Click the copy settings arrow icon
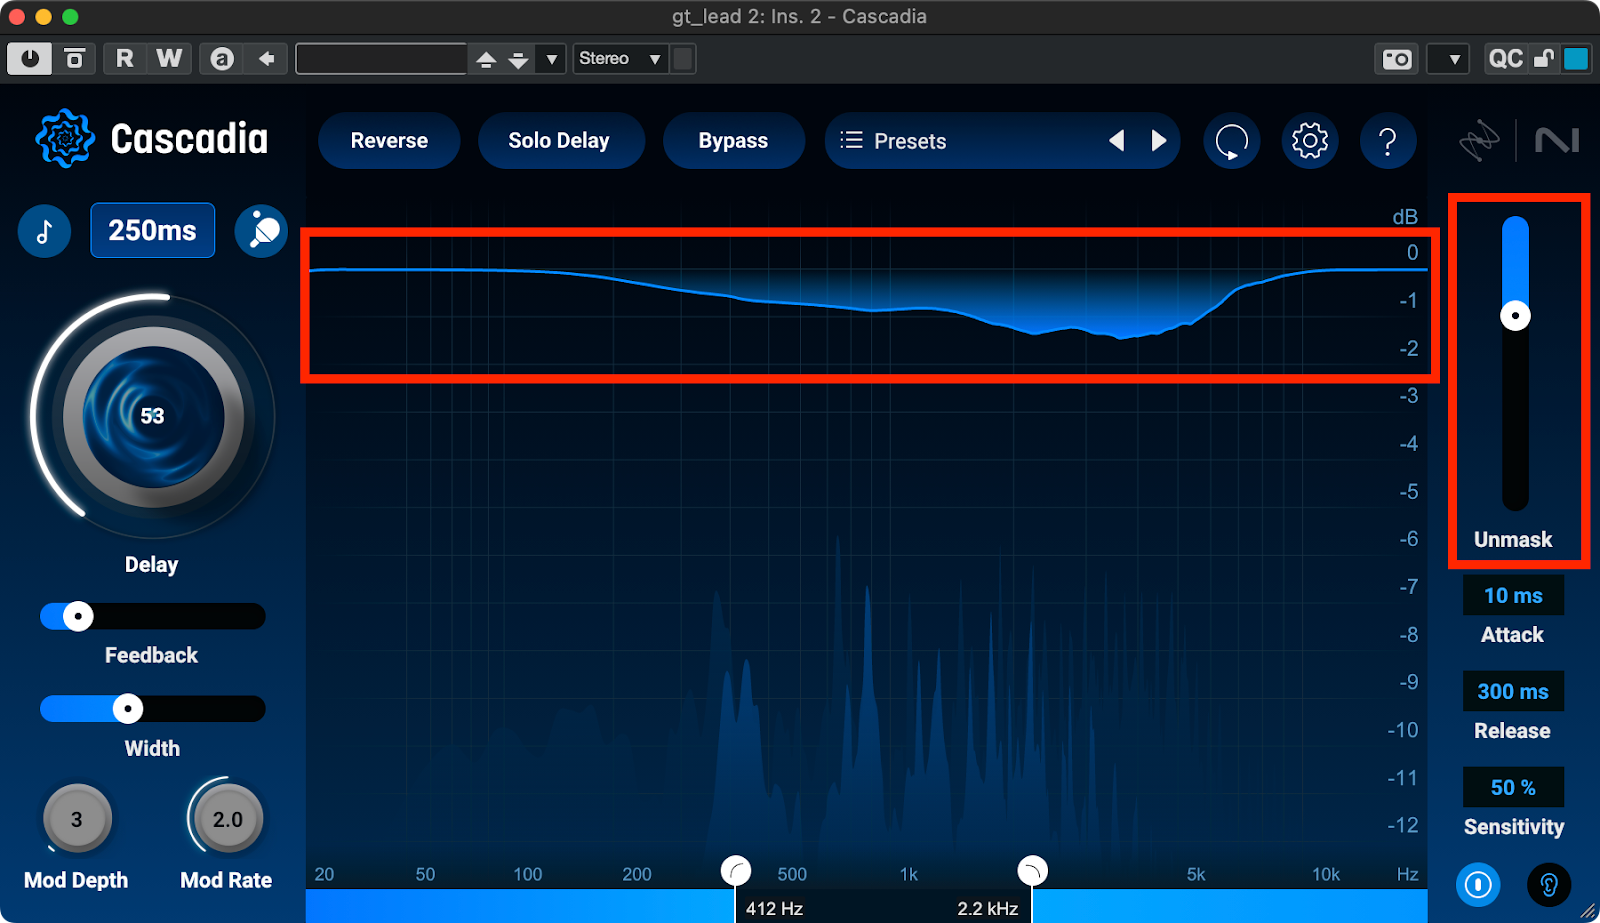 (267, 59)
